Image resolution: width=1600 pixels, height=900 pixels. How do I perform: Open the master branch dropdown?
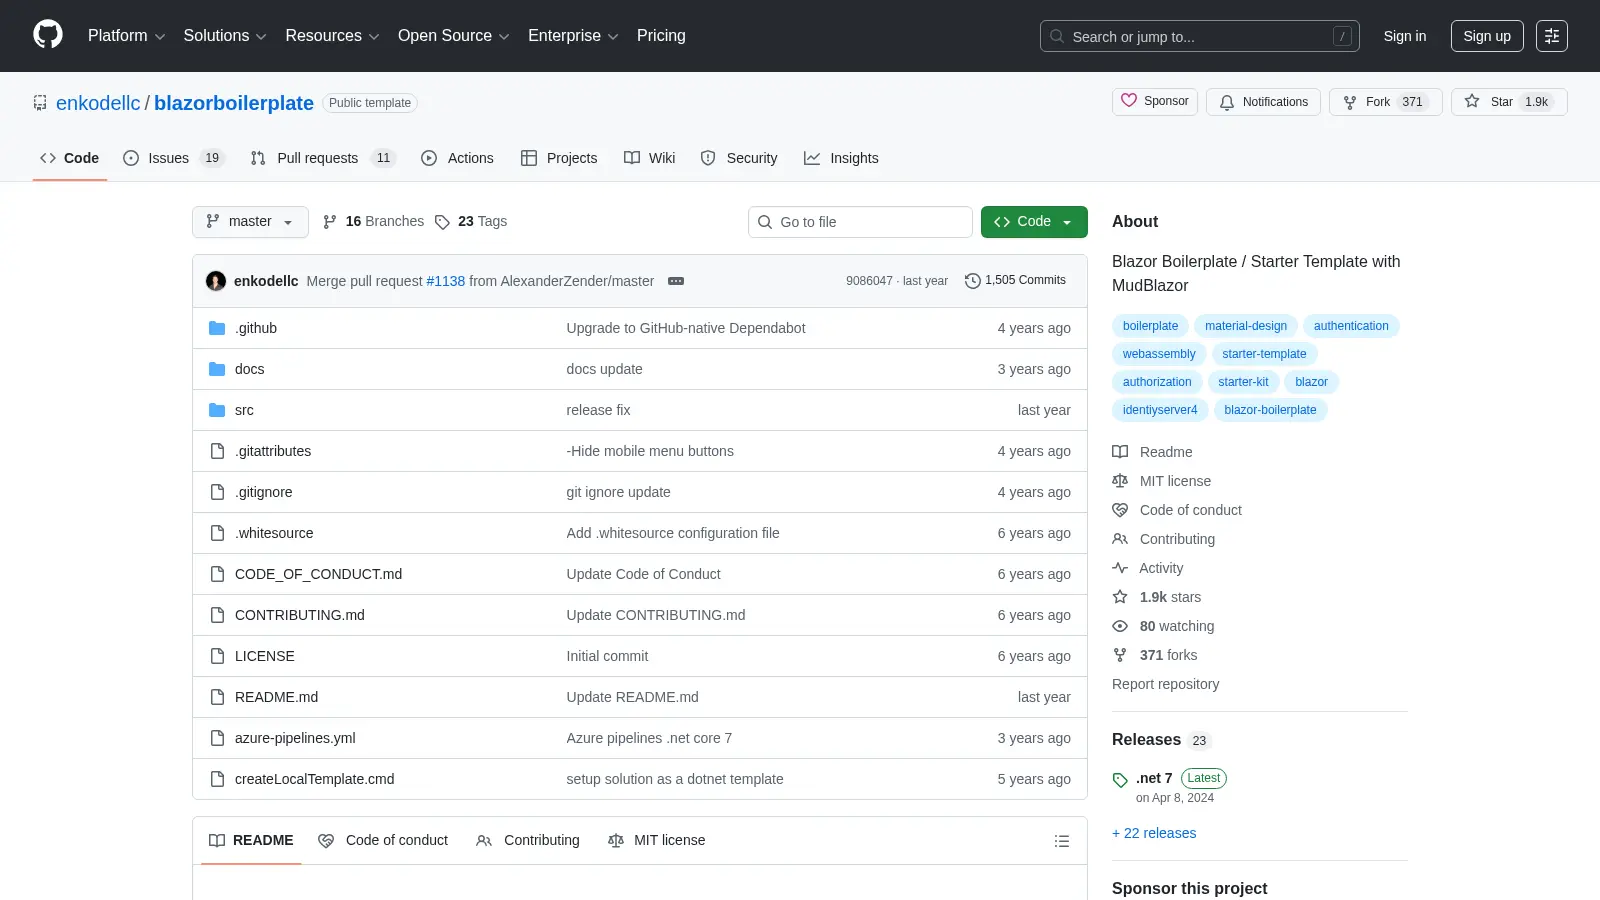[250, 222]
